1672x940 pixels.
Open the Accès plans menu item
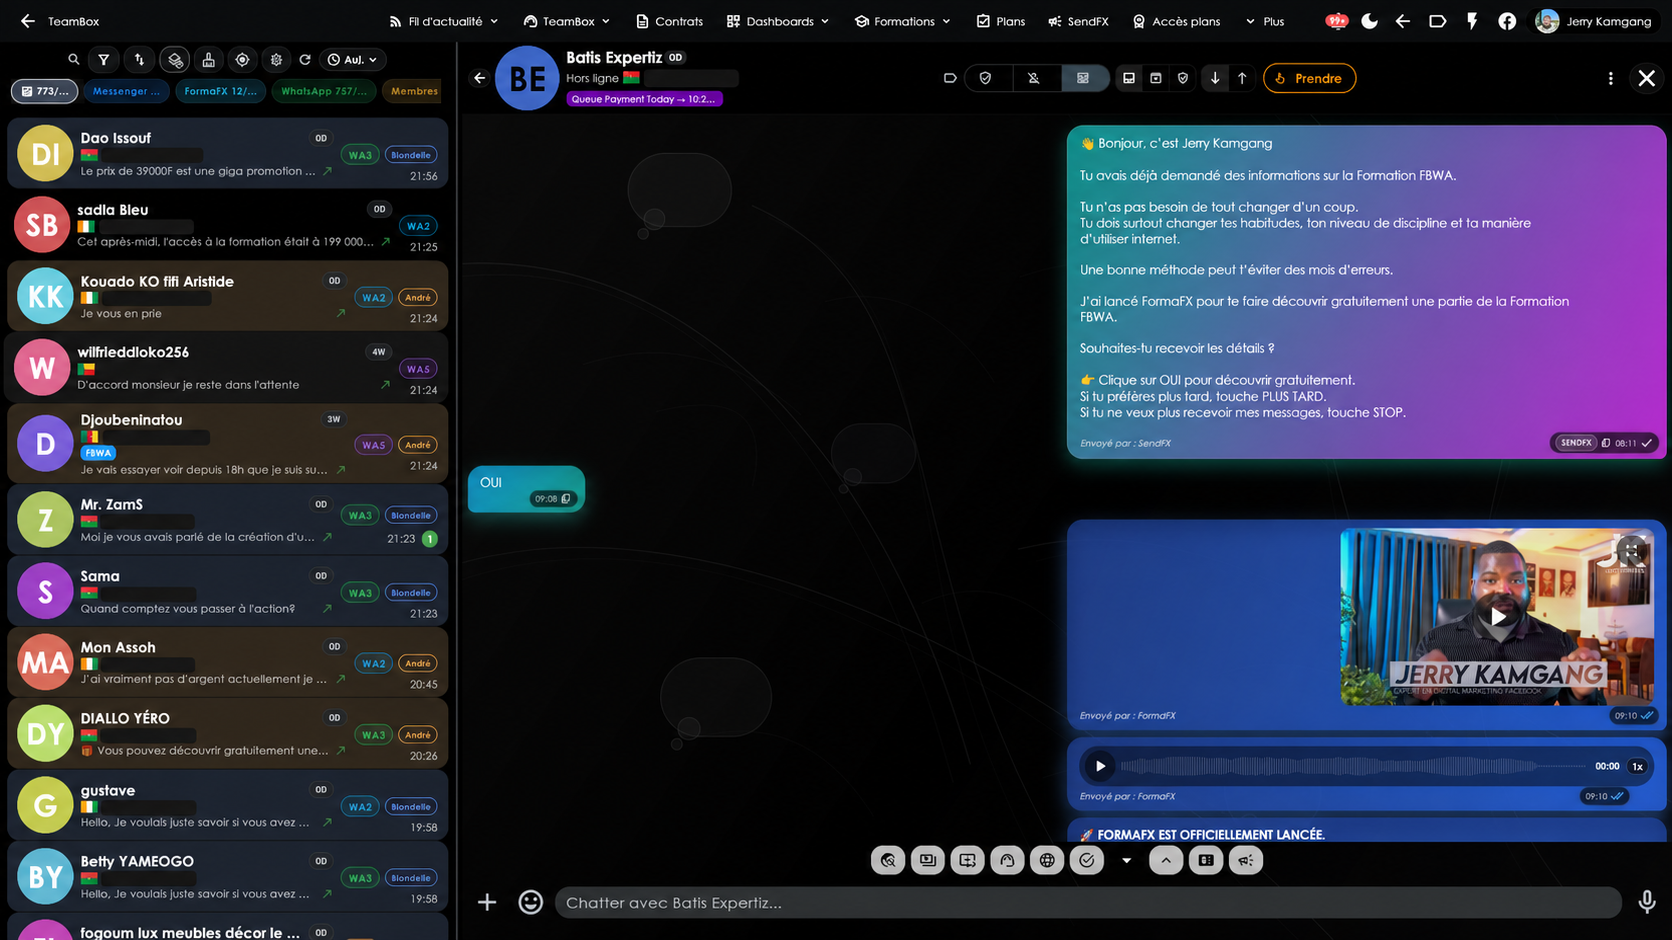pos(1176,21)
